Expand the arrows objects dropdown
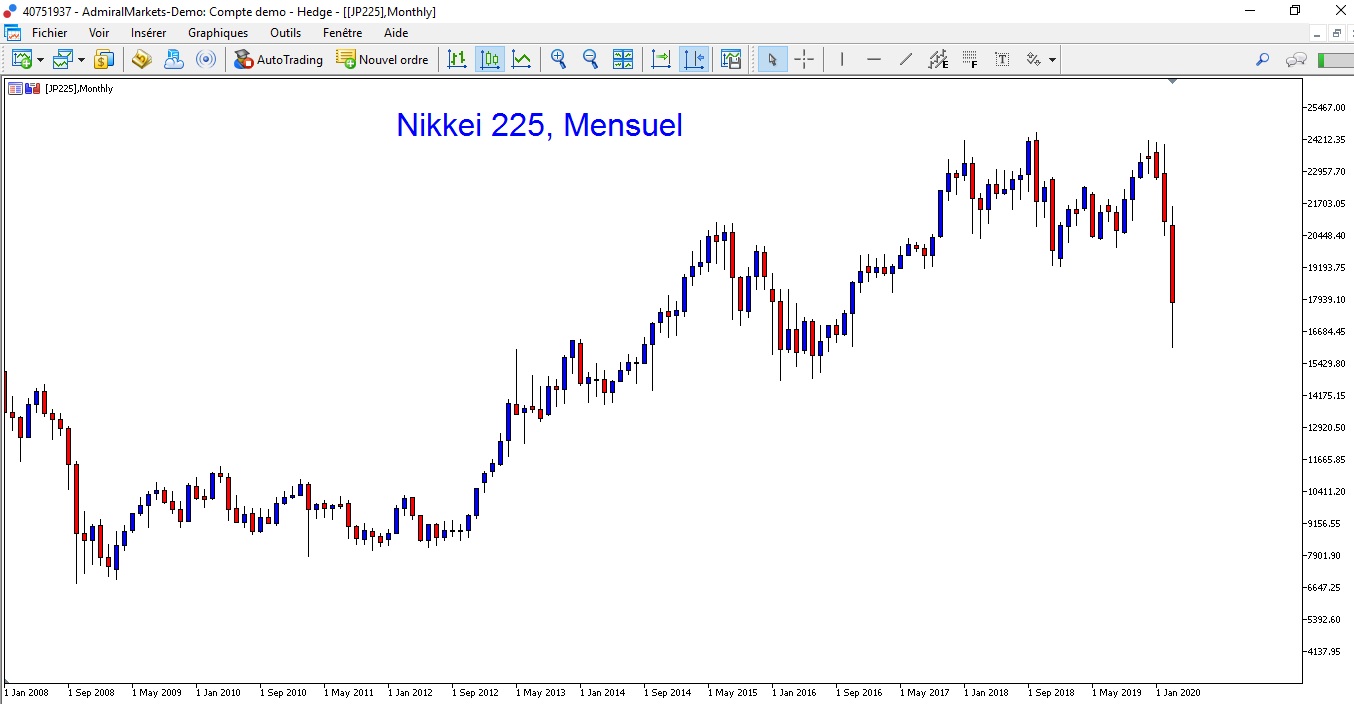This screenshot has width=1354, height=704. (1053, 60)
